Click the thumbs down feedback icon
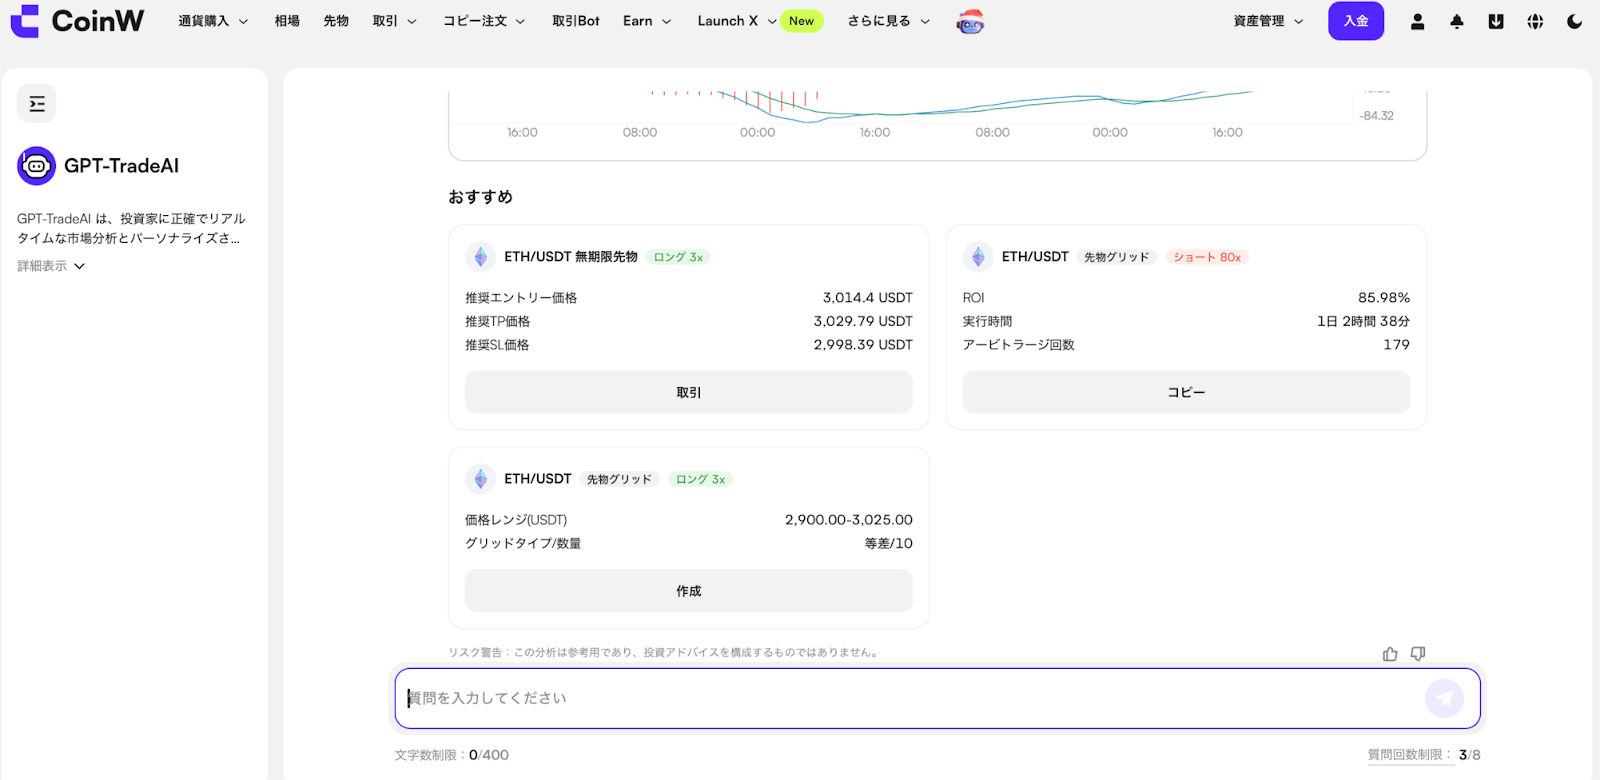Screen dimensions: 1600x780 click(1418, 654)
